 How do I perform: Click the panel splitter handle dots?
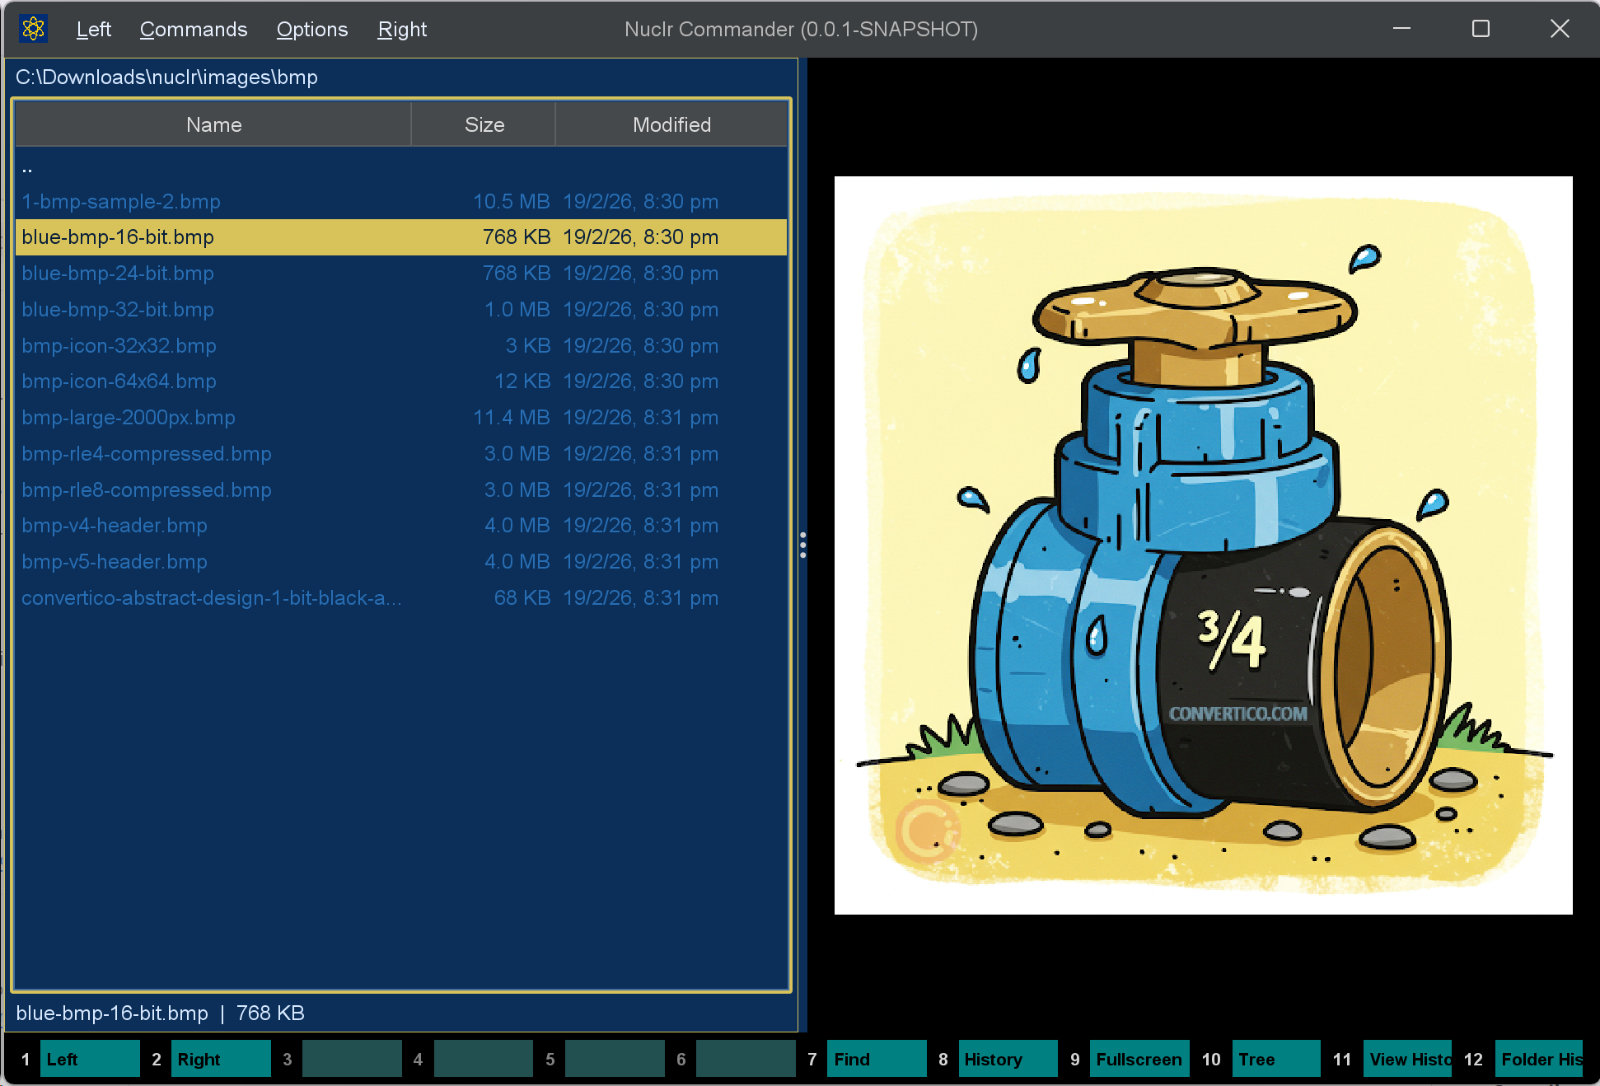pos(802,545)
